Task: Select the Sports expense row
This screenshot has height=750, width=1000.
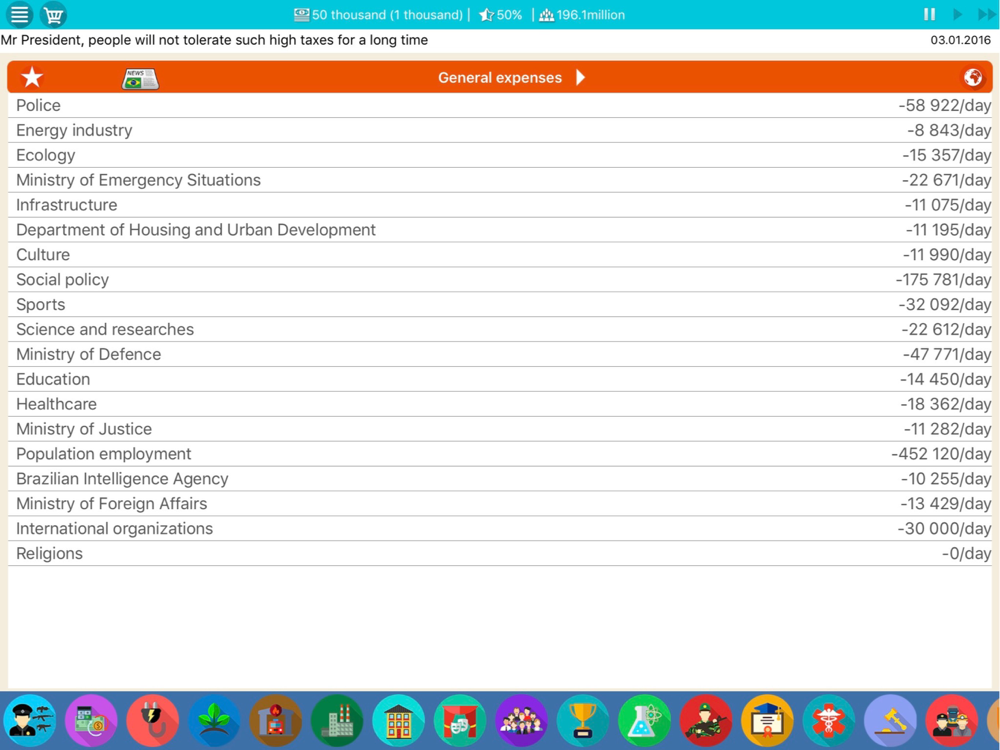Action: click(500, 304)
